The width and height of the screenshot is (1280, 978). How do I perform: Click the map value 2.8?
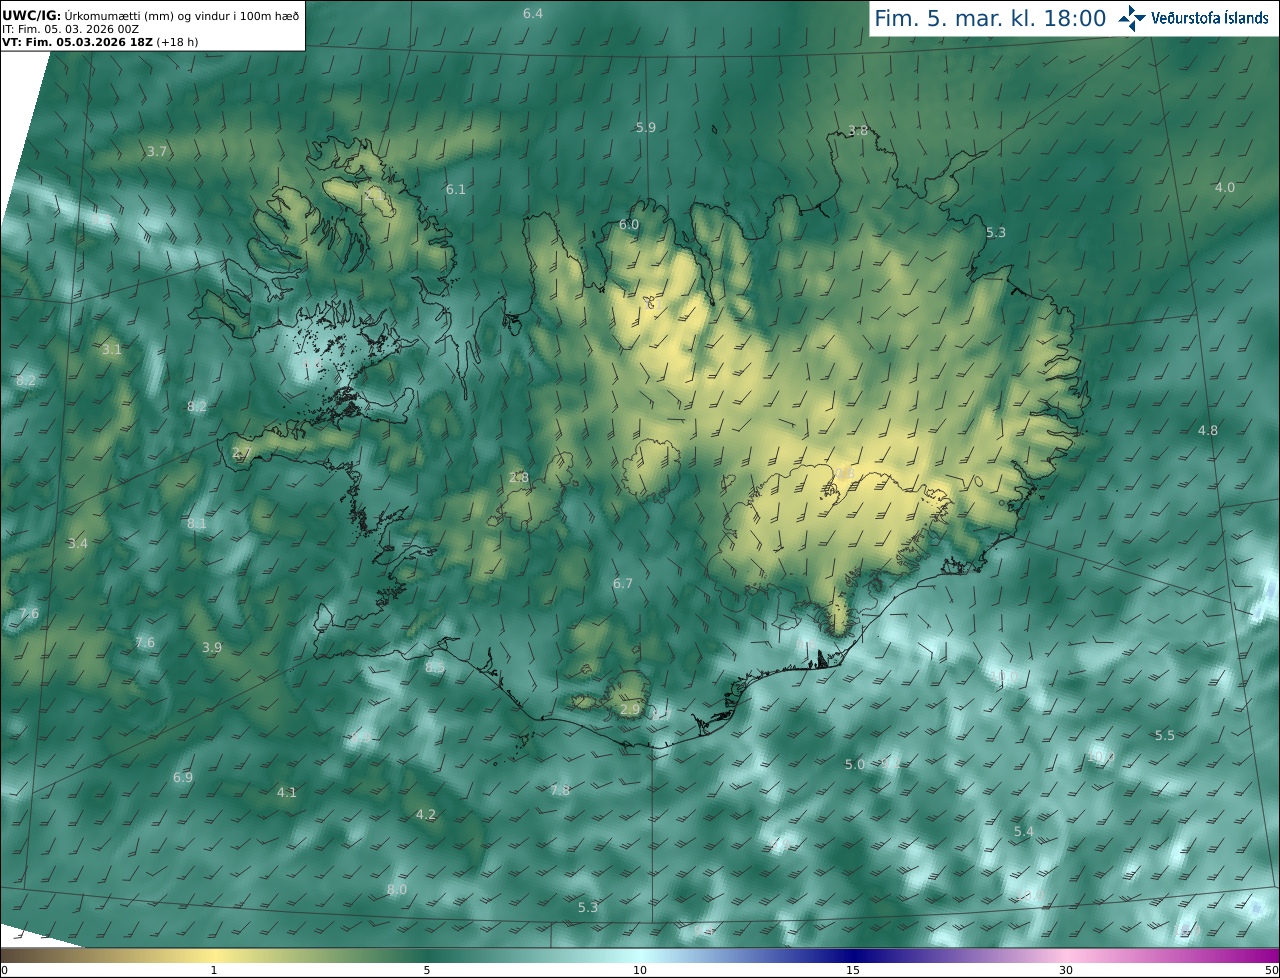click(x=519, y=478)
